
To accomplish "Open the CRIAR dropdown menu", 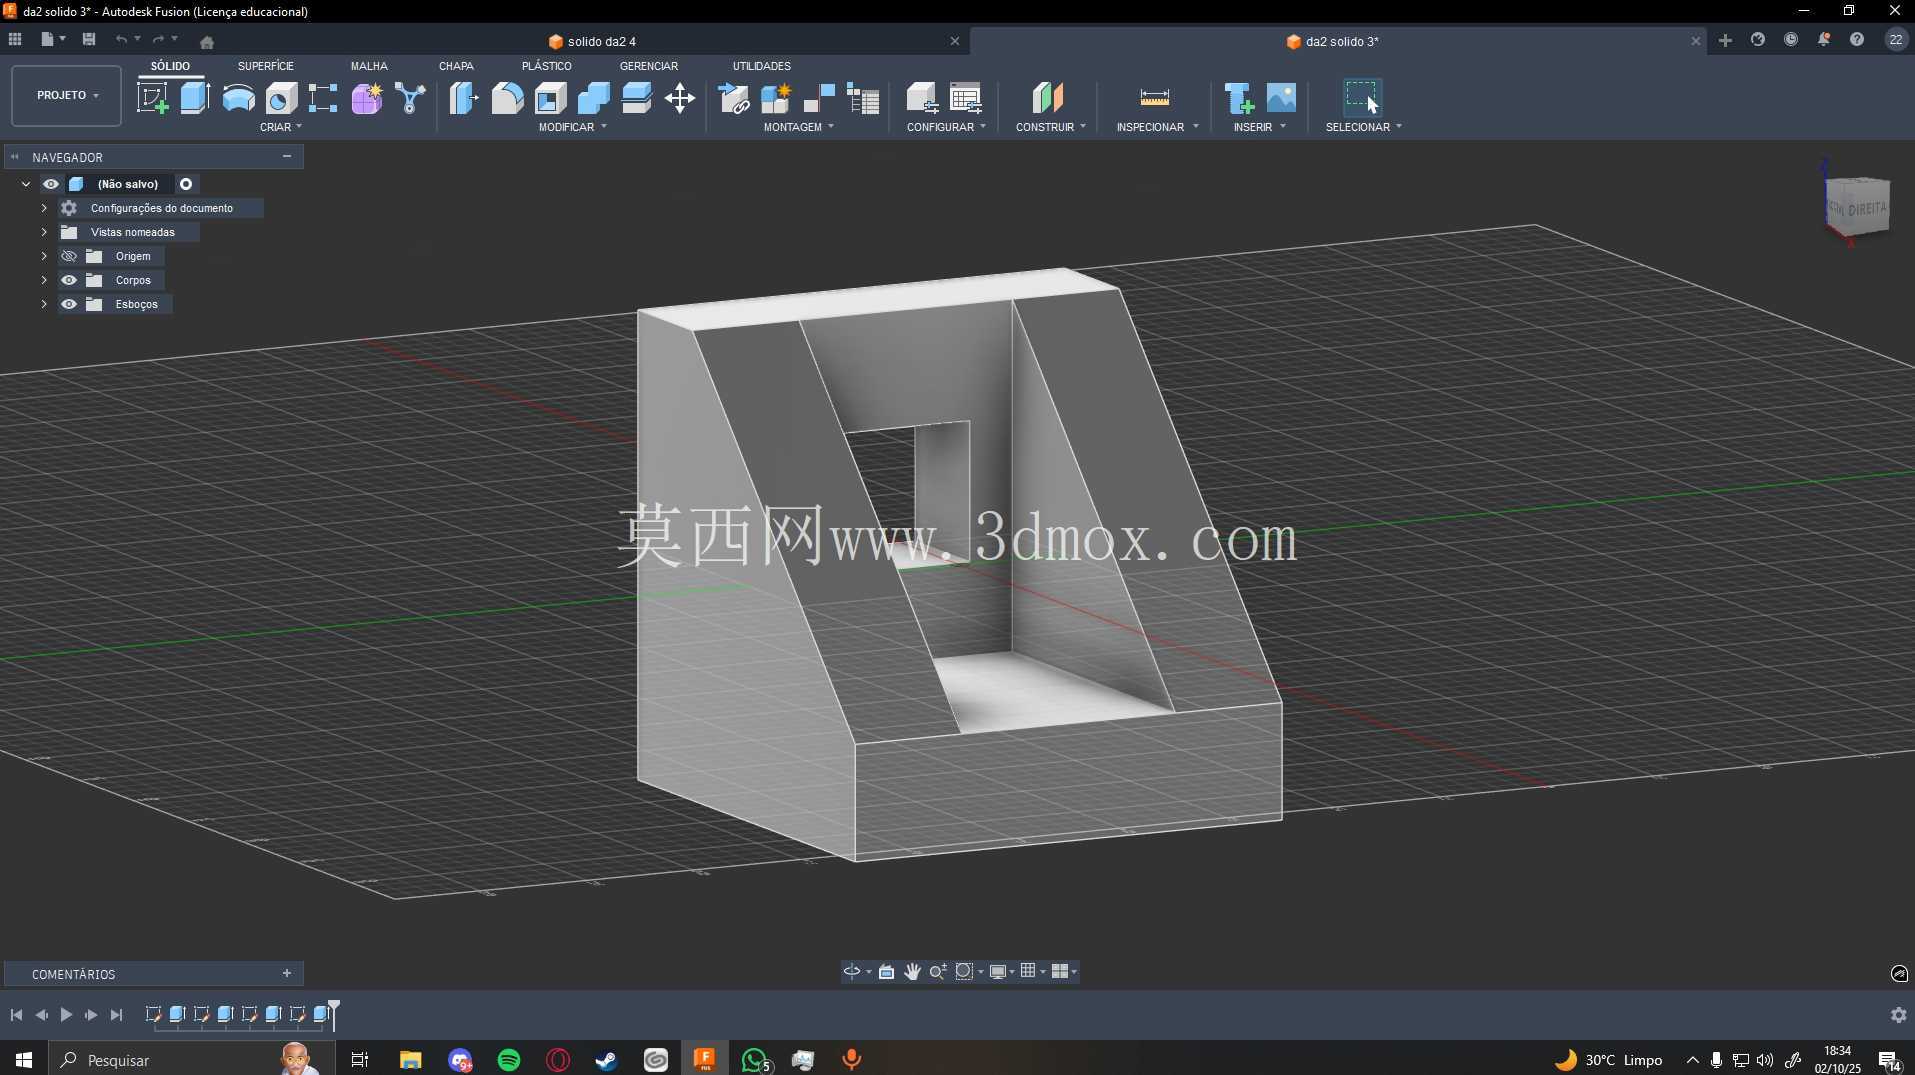I will tap(281, 127).
